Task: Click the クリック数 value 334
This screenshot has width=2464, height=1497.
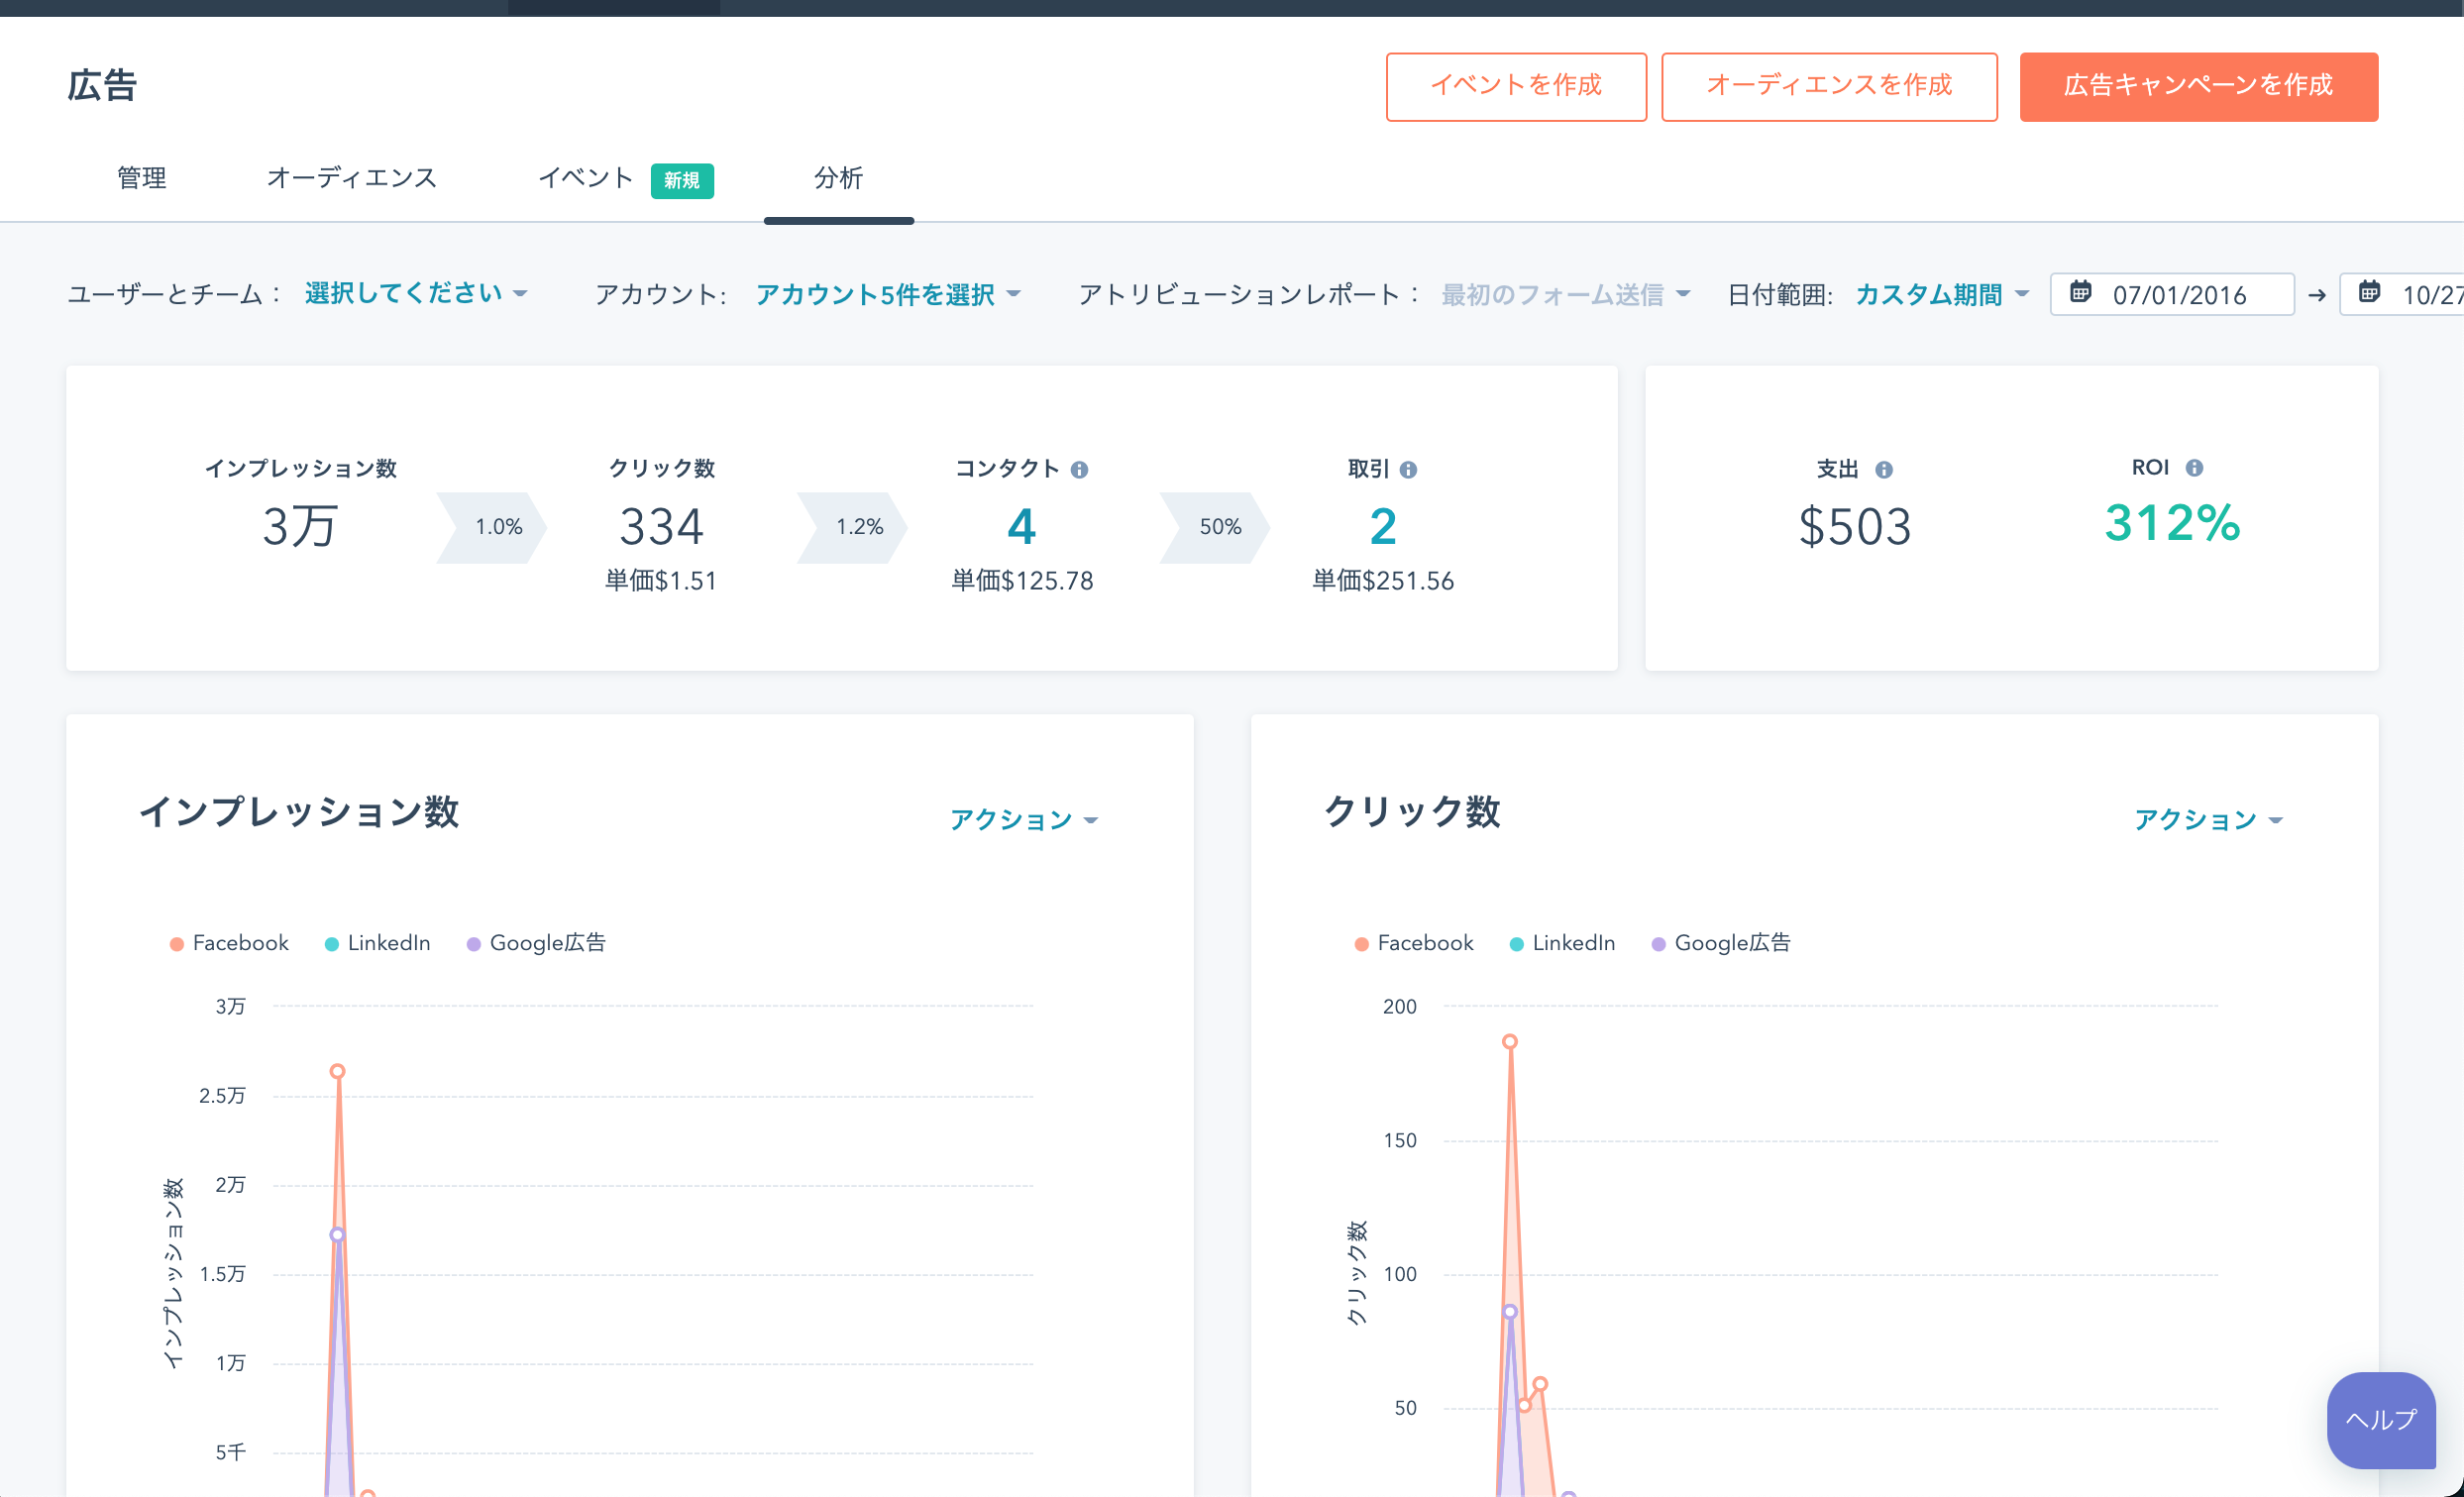Action: click(661, 526)
